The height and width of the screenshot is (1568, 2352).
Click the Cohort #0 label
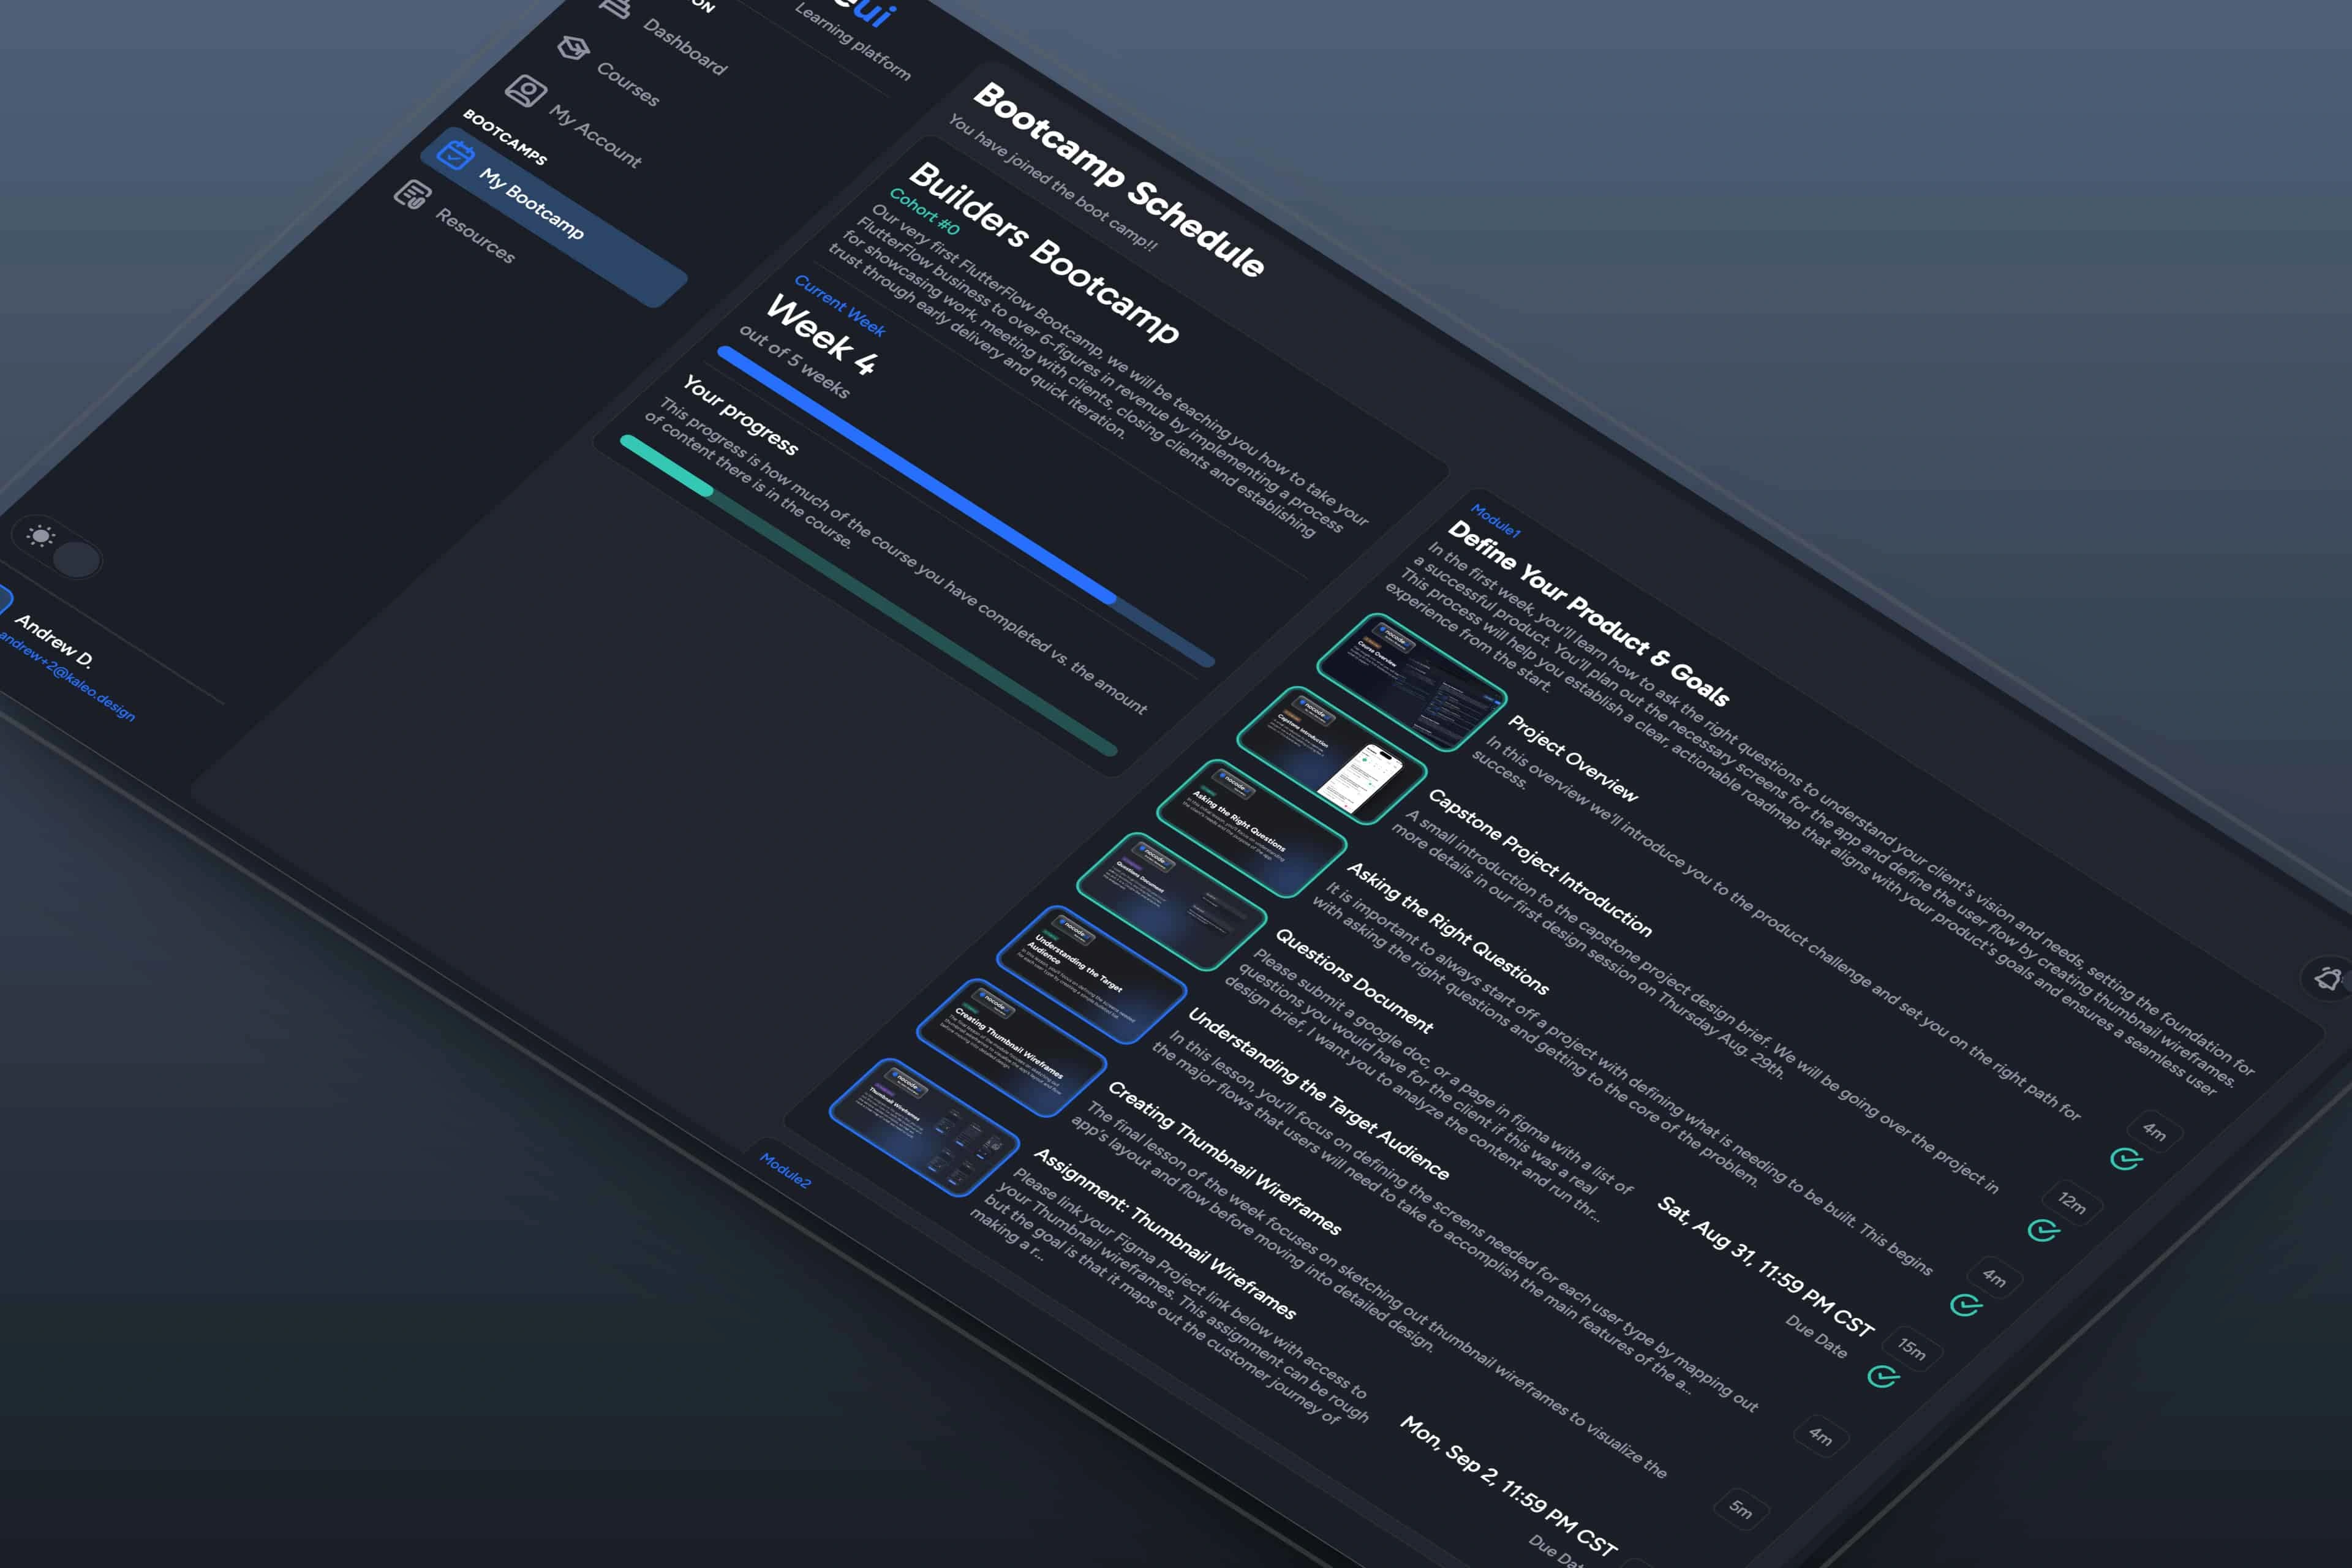(924, 211)
